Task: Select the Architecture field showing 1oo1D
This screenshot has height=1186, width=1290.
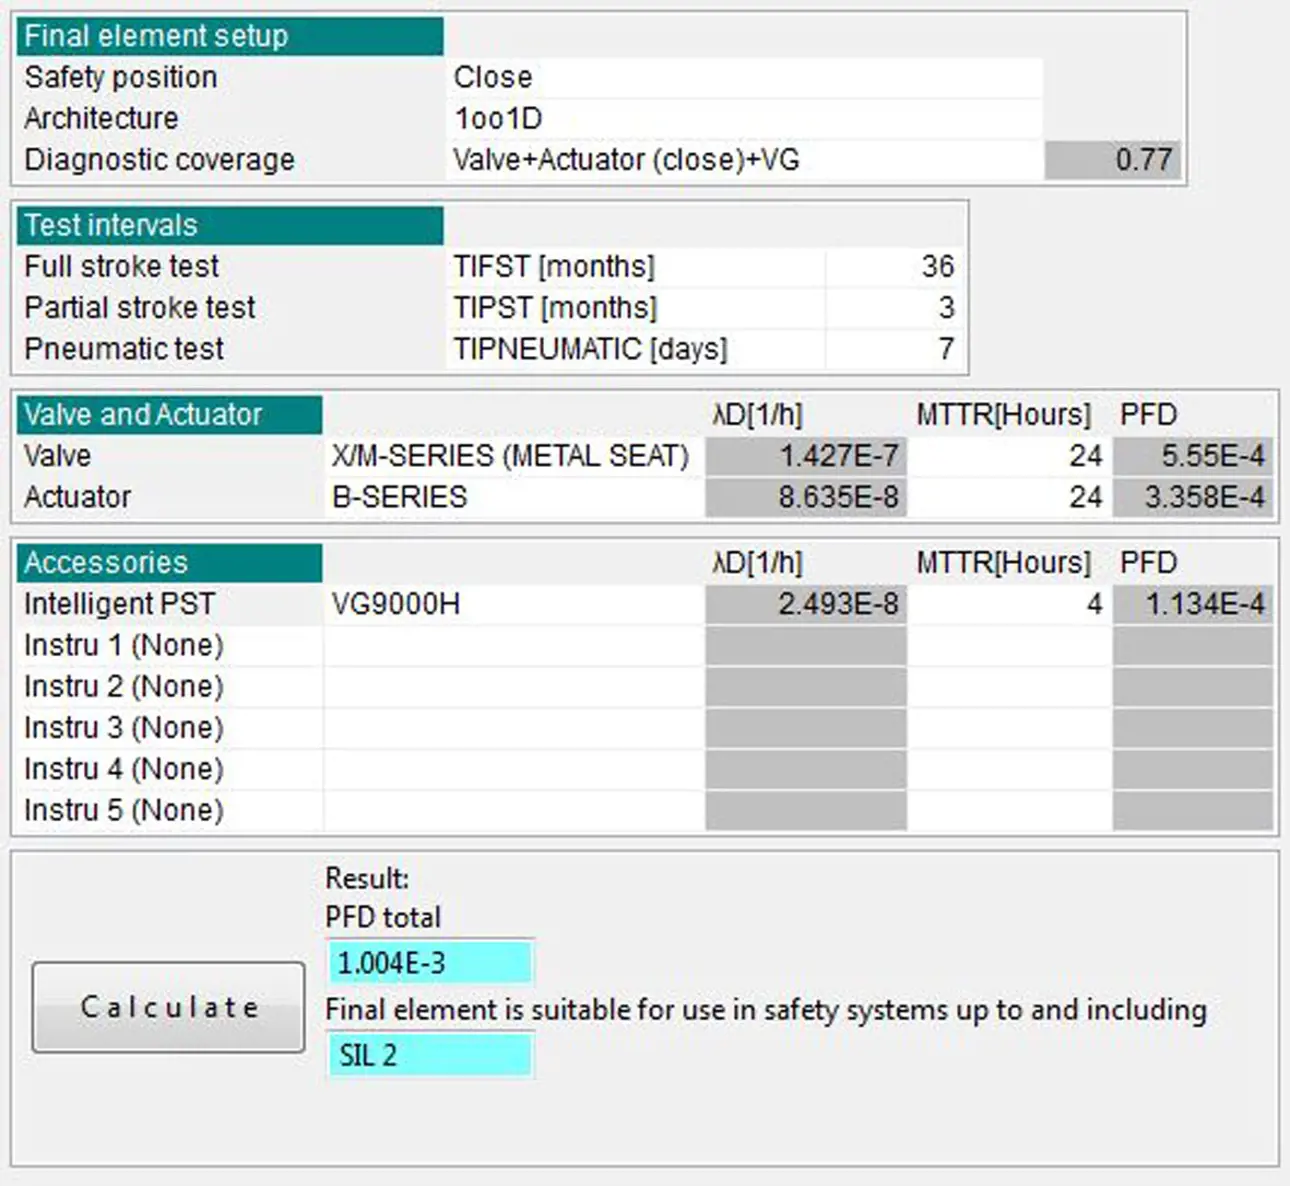Action: [743, 118]
